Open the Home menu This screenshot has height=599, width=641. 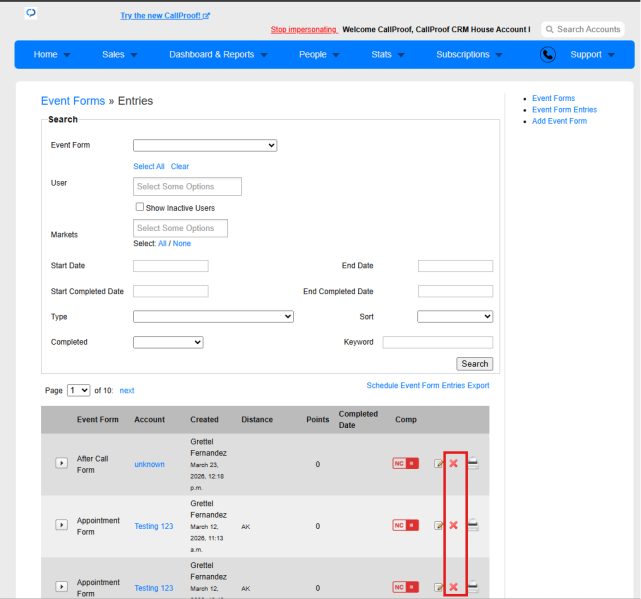[52, 54]
